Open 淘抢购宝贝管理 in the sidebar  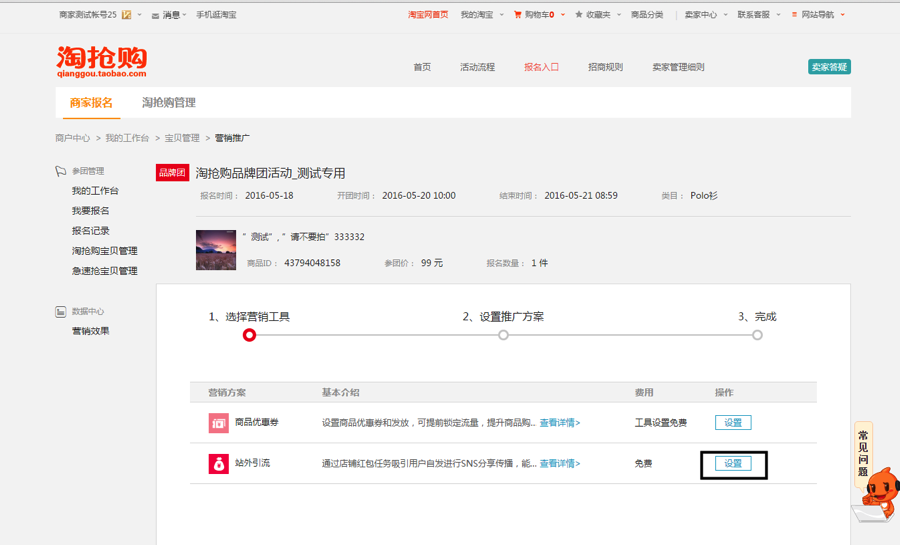(104, 251)
